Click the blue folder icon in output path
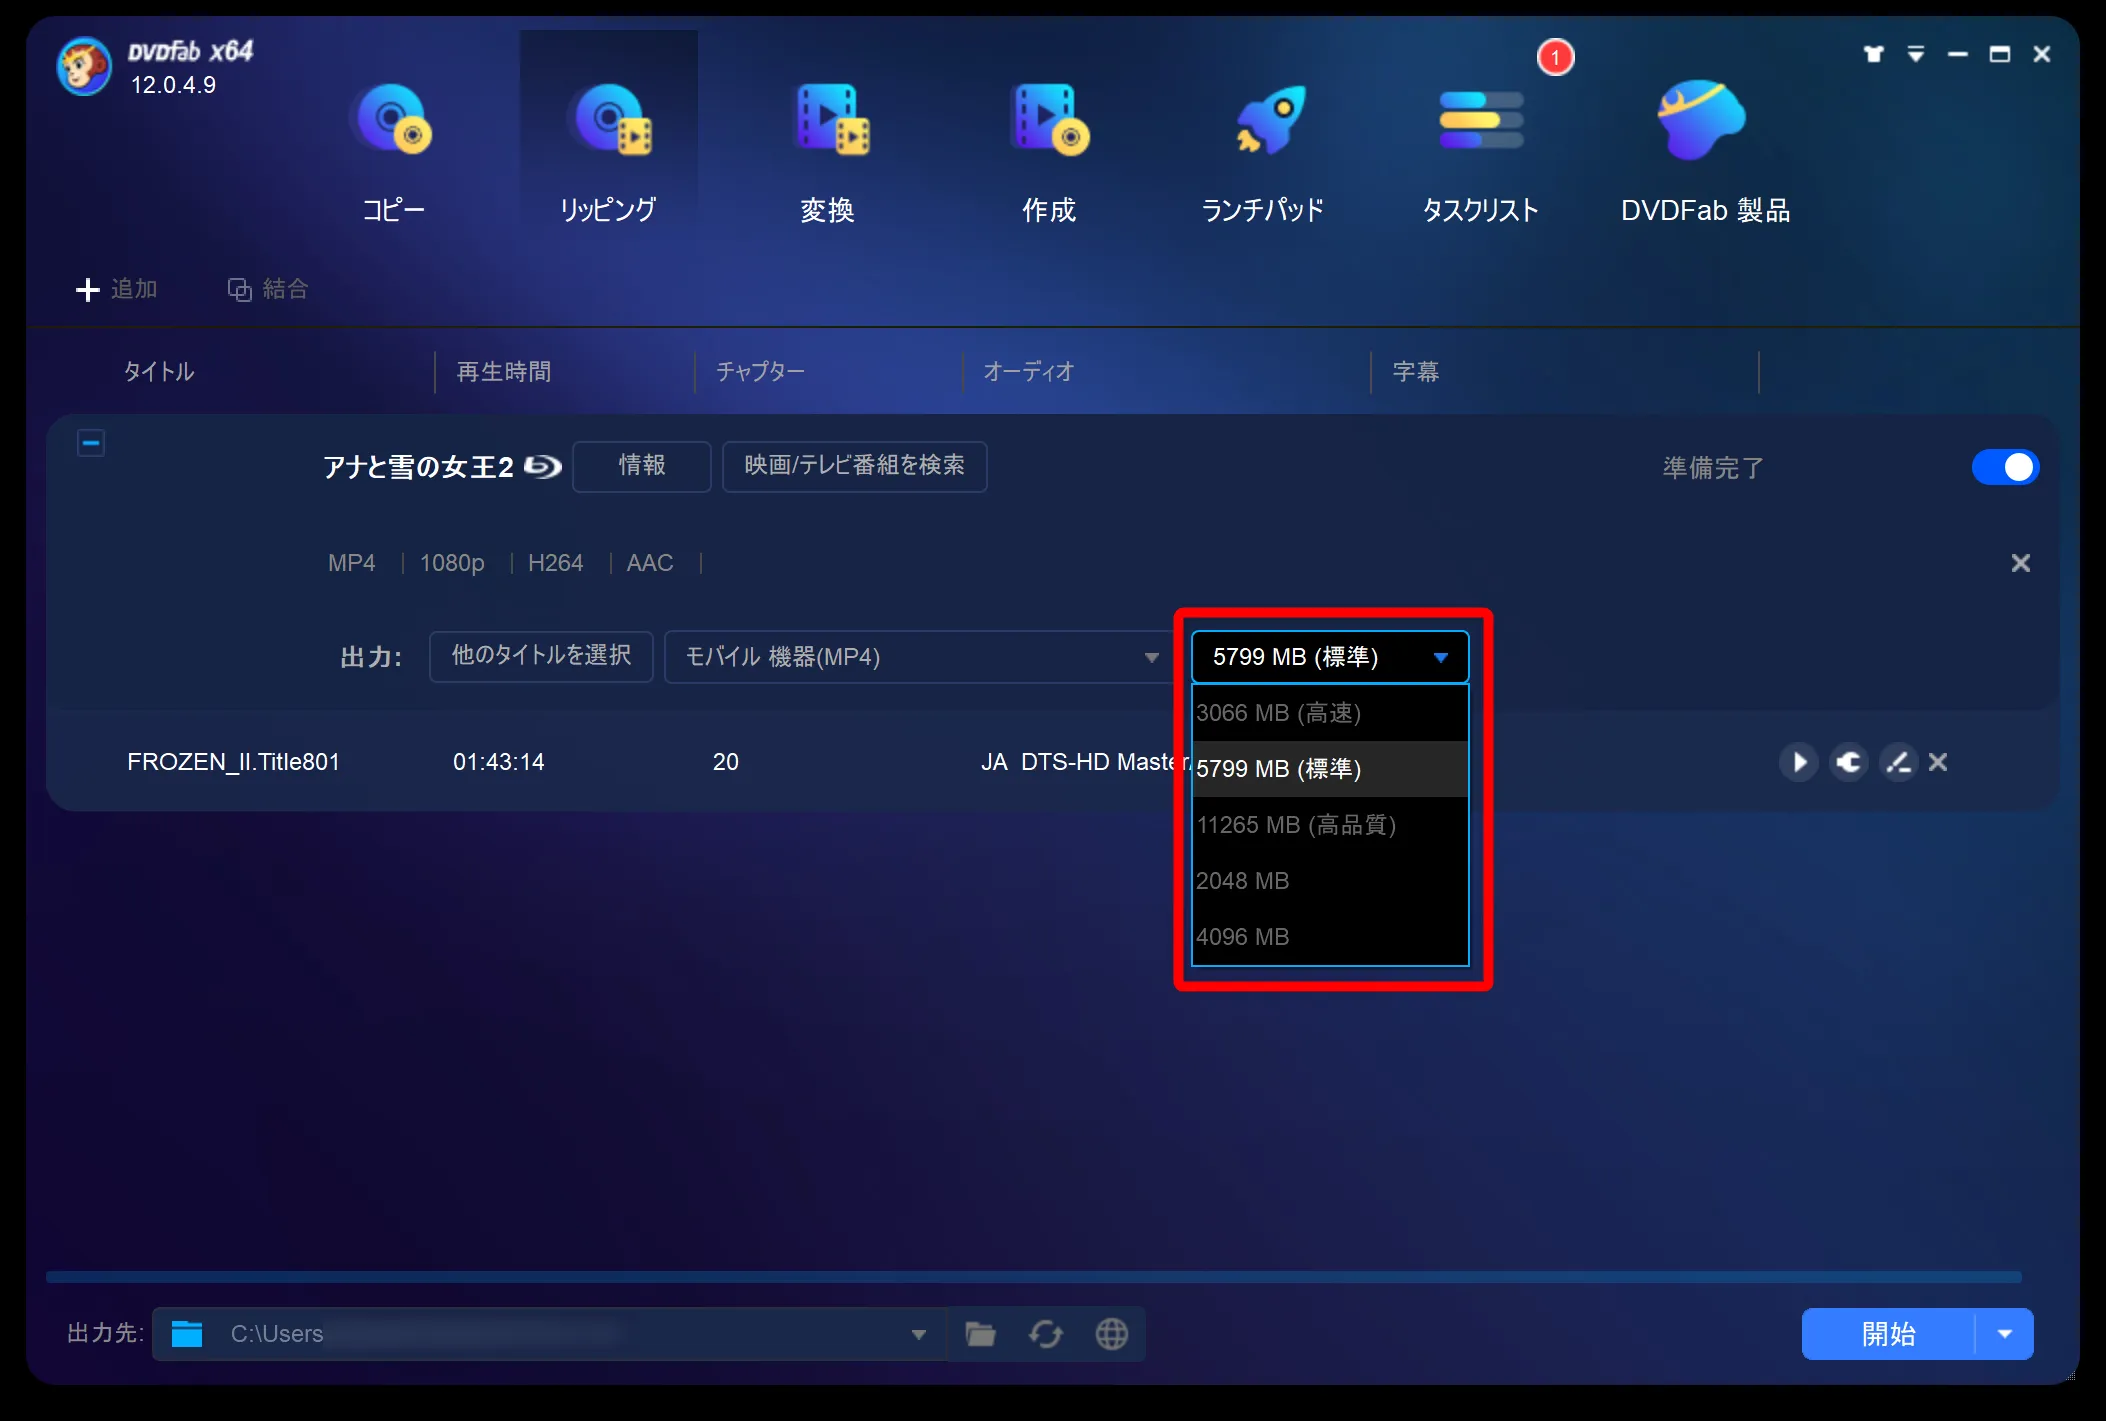The image size is (2106, 1421). pyautogui.click(x=187, y=1334)
